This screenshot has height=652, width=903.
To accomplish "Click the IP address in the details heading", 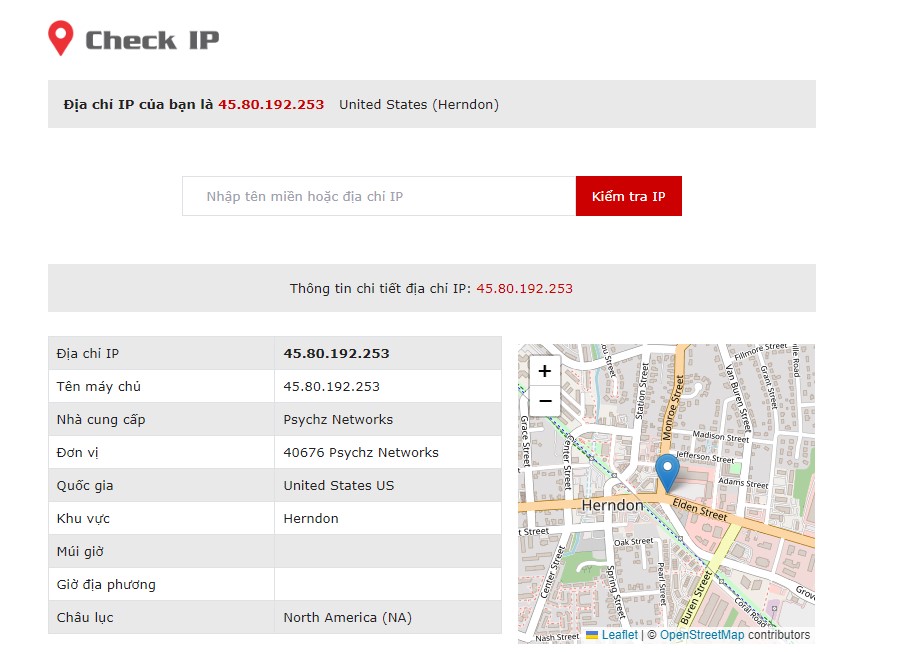I will pyautogui.click(x=524, y=288).
